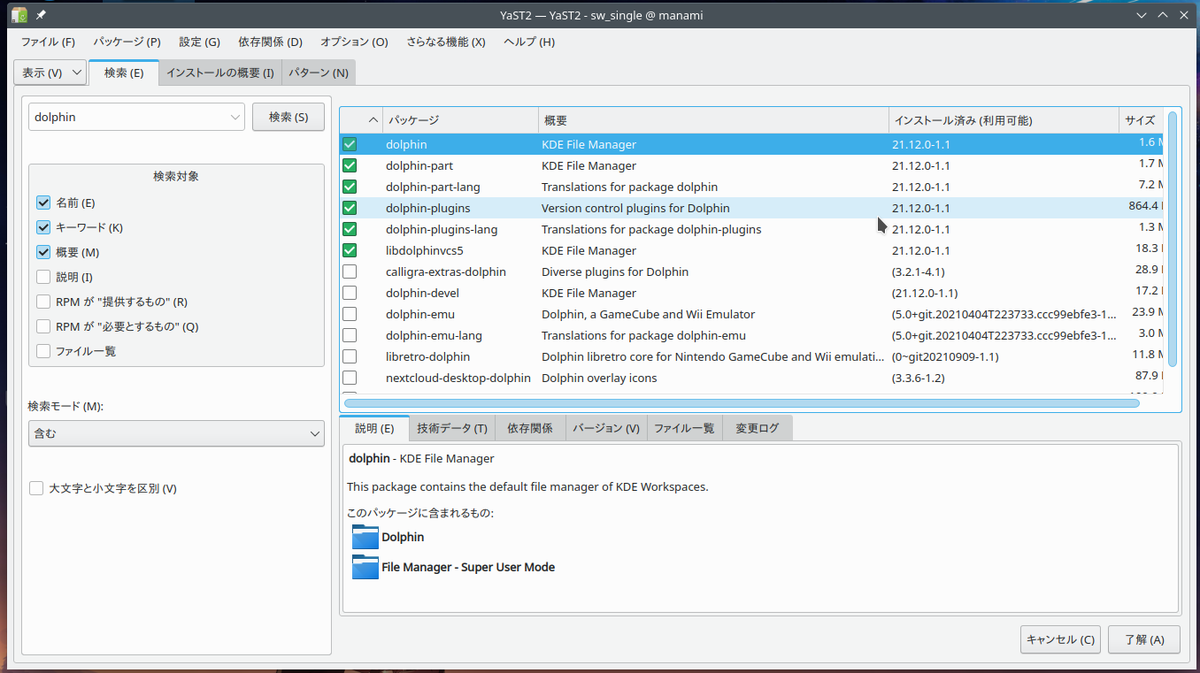Uncheck キーワード (K) search option
This screenshot has width=1200, height=673.
[43, 228]
